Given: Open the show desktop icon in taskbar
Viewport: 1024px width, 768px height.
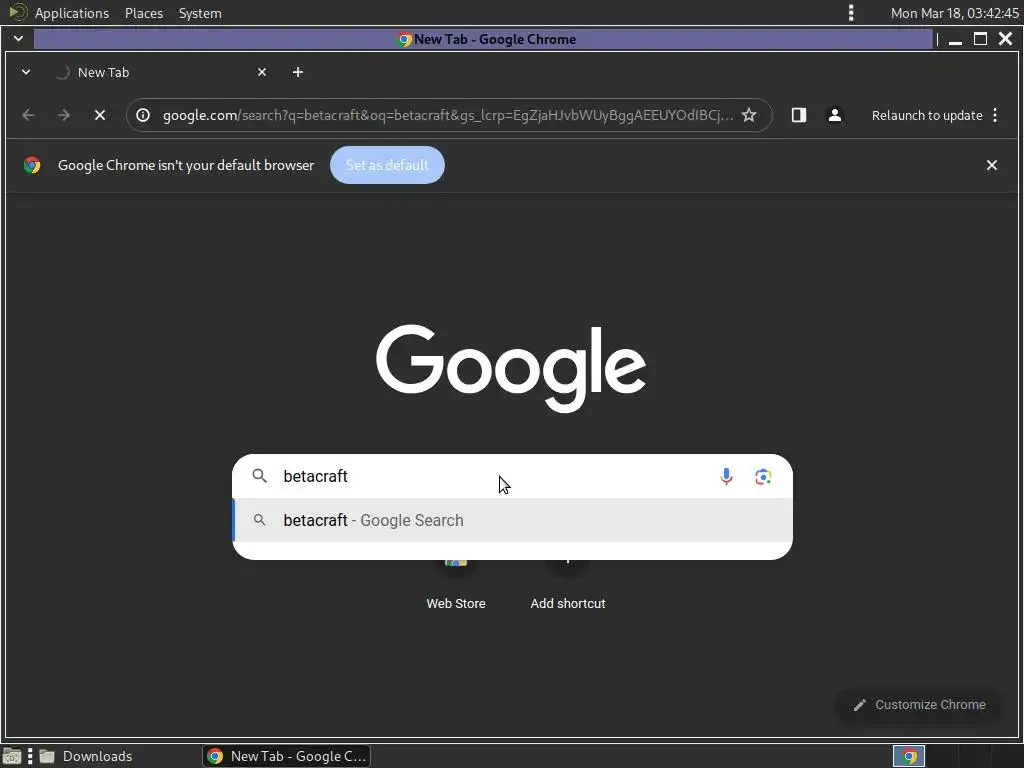Looking at the screenshot, I should click(12, 756).
